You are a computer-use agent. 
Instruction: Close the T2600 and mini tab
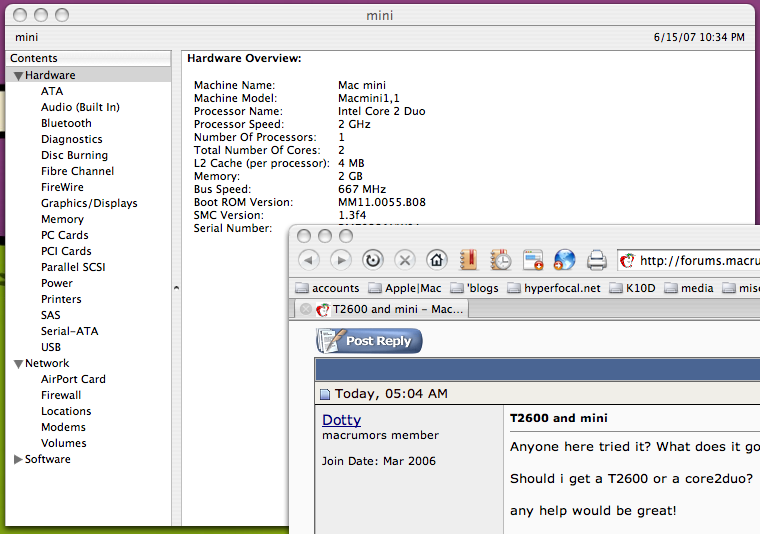point(305,309)
